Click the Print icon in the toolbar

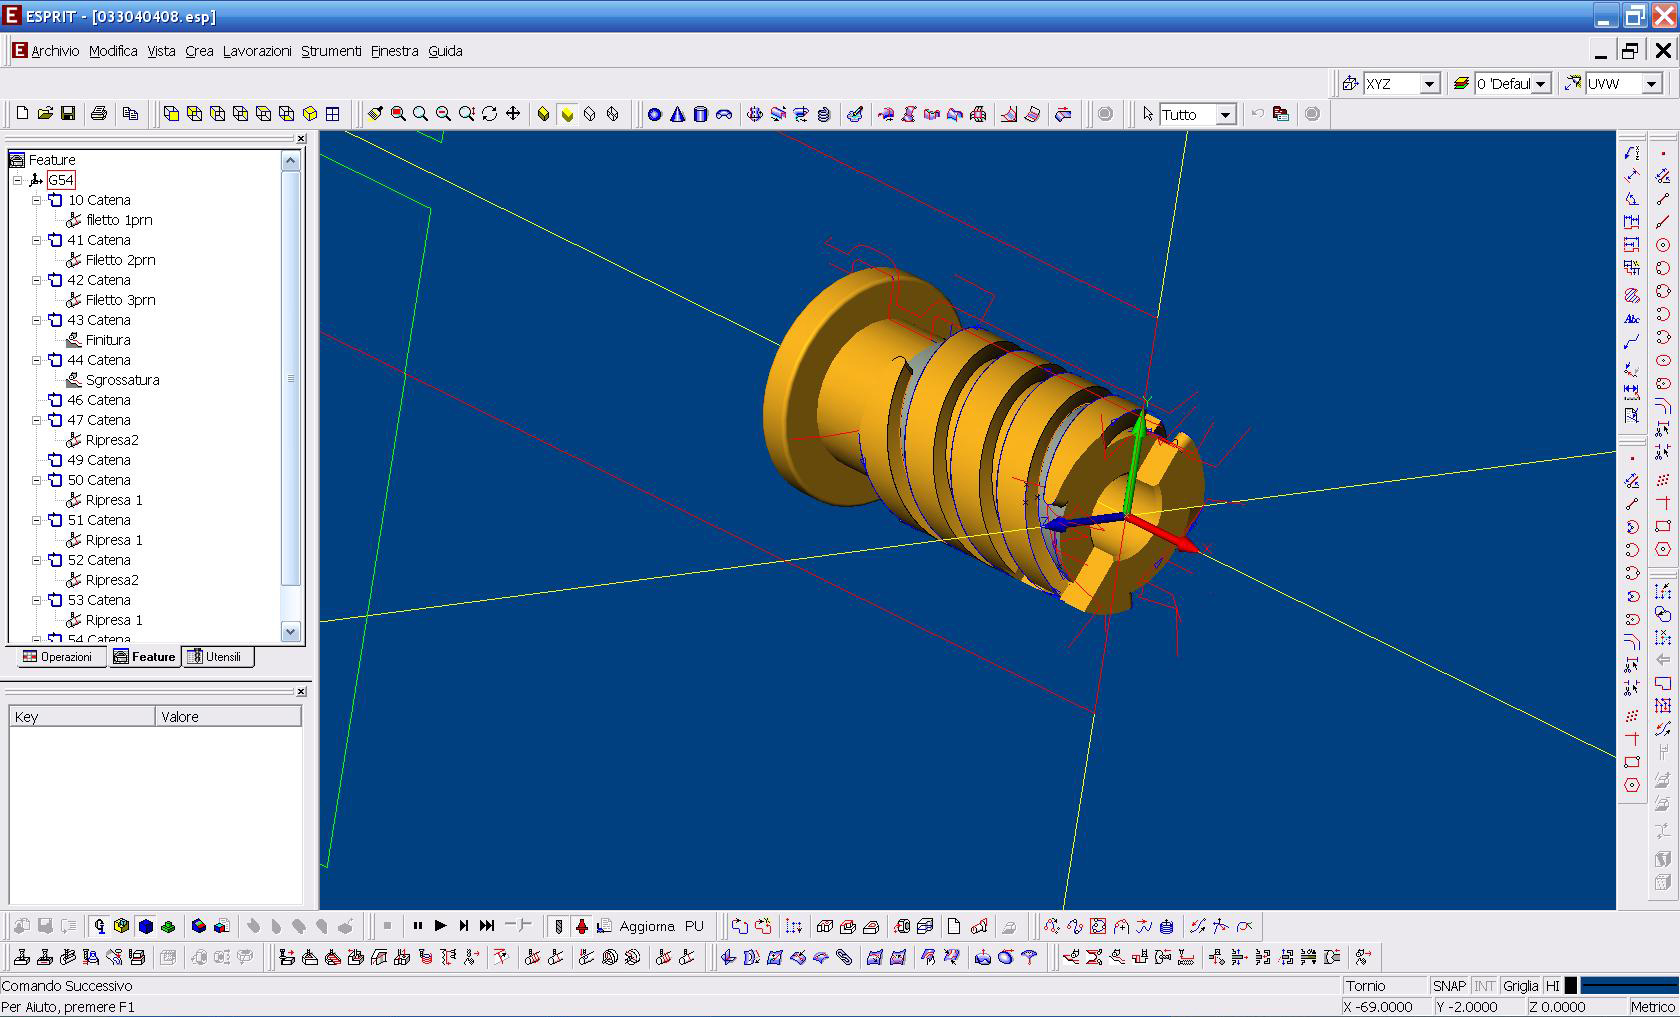click(98, 114)
